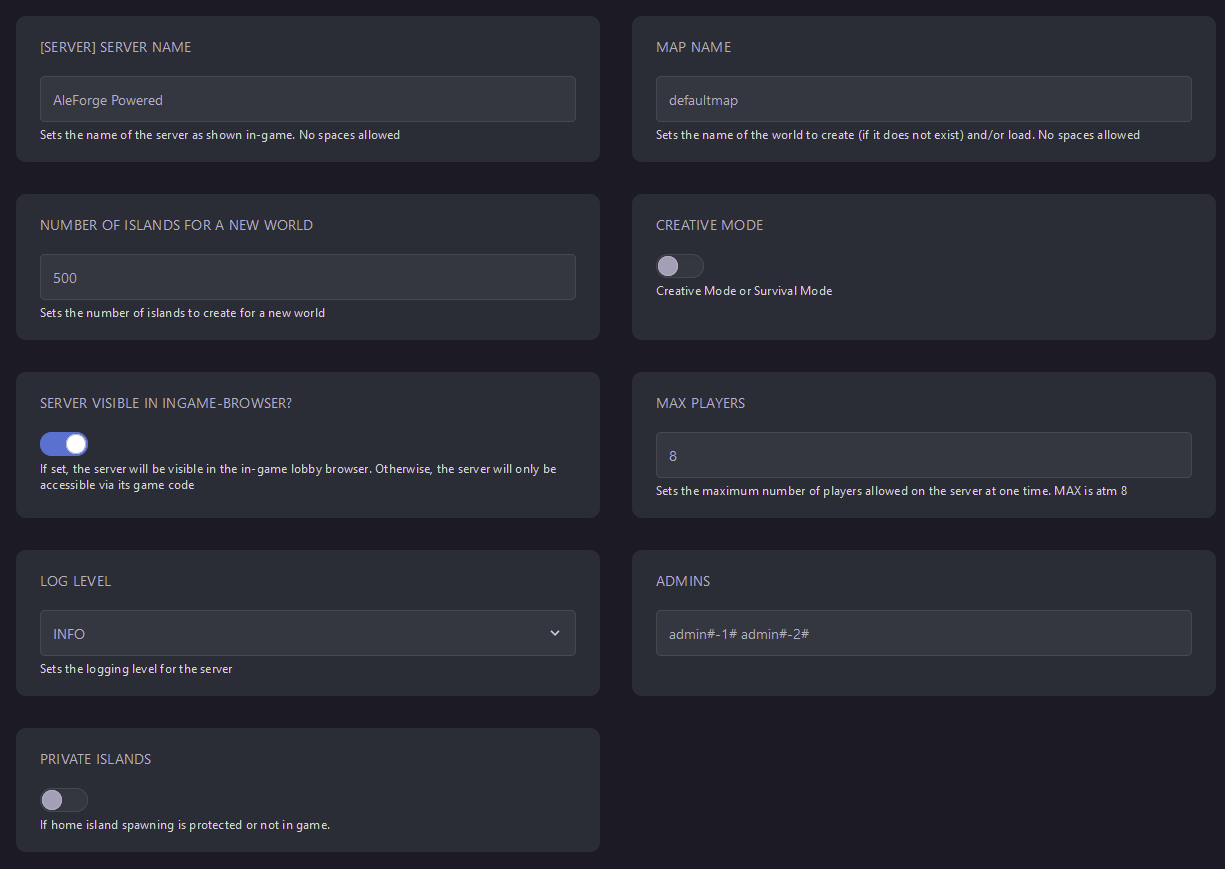1225x869 pixels.
Task: Click the "Sets the logging level" help text
Action: pyautogui.click(x=136, y=669)
